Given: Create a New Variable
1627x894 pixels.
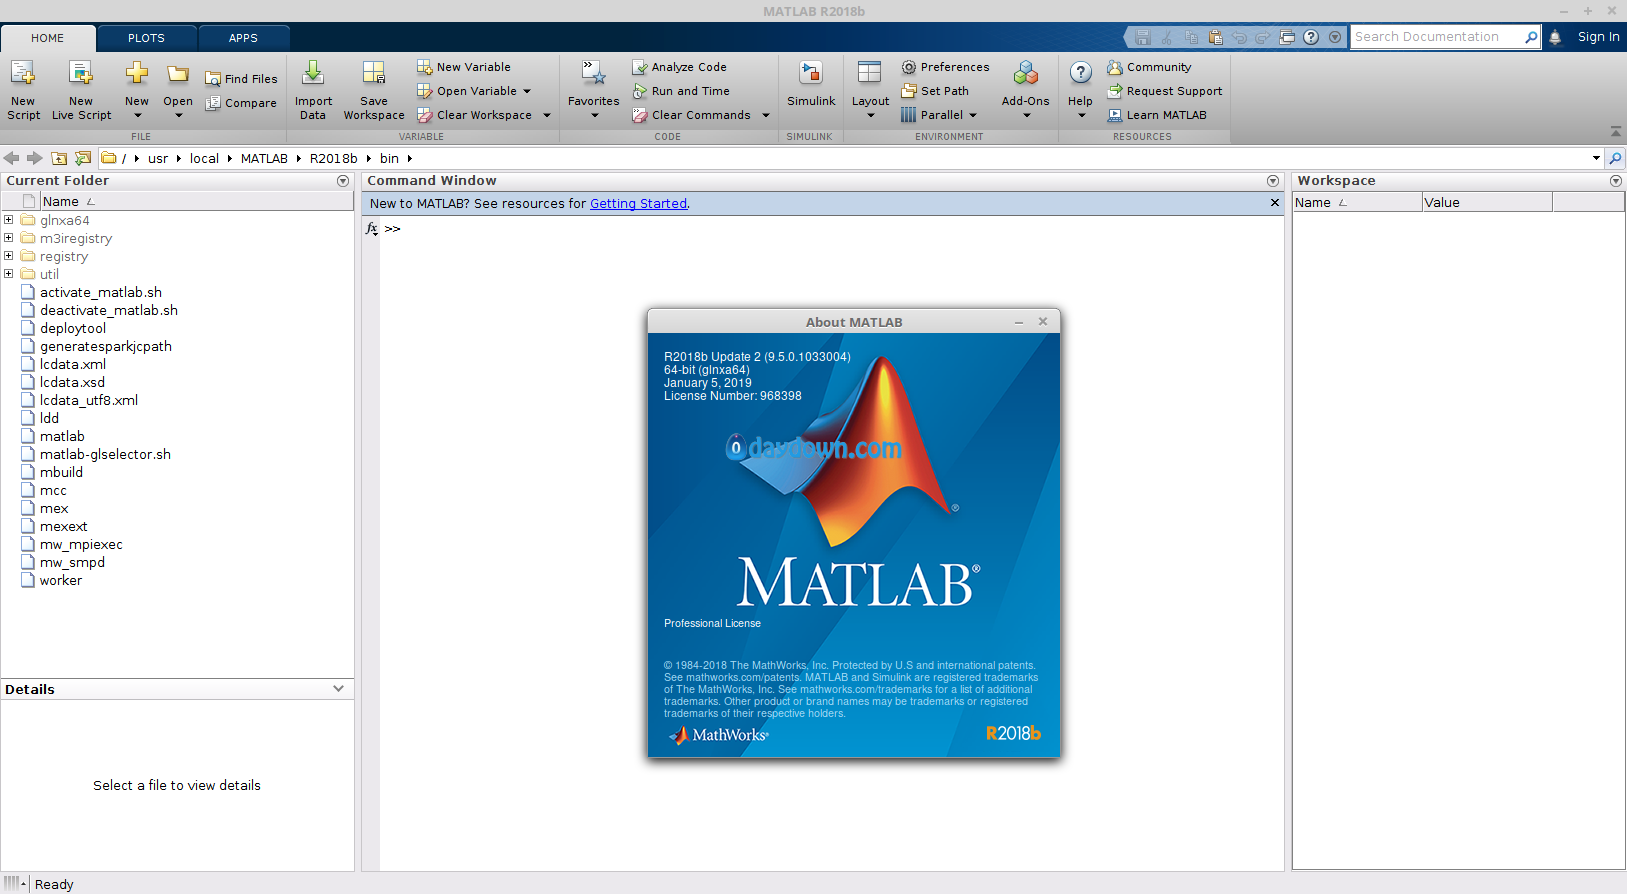Looking at the screenshot, I should 464,67.
